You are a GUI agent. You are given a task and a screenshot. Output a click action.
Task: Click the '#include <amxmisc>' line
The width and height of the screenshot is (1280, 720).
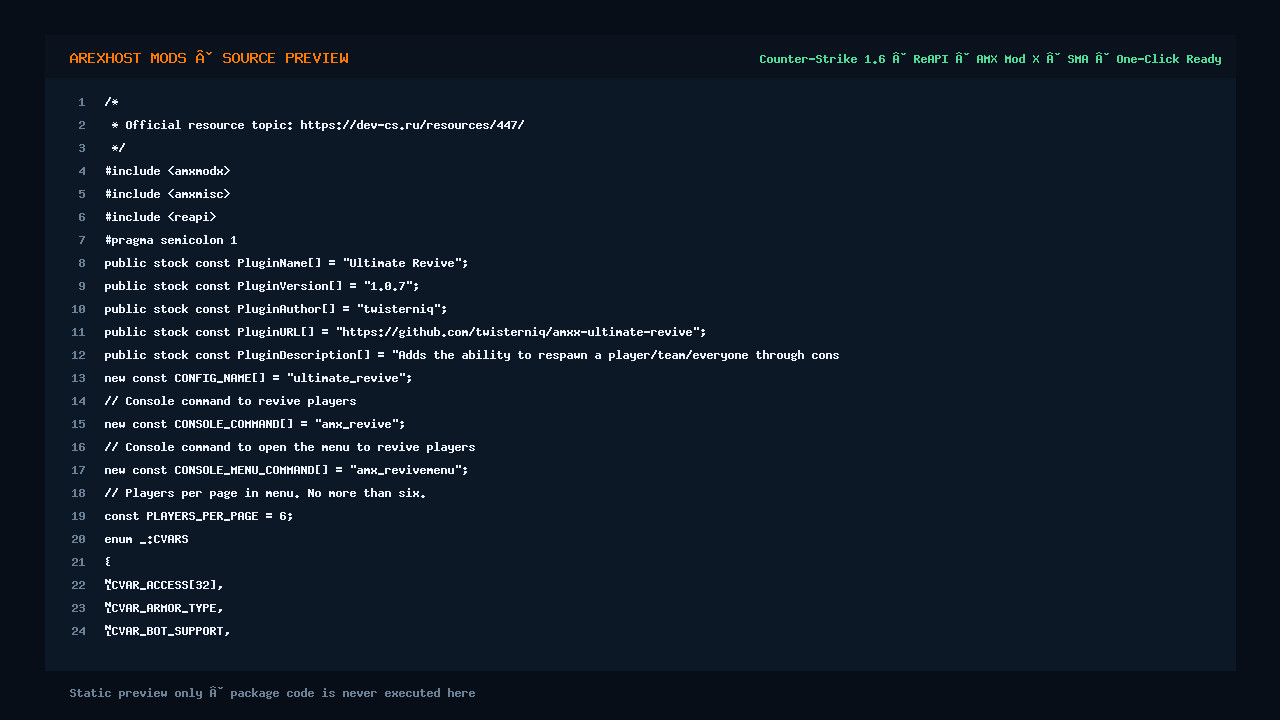click(167, 194)
